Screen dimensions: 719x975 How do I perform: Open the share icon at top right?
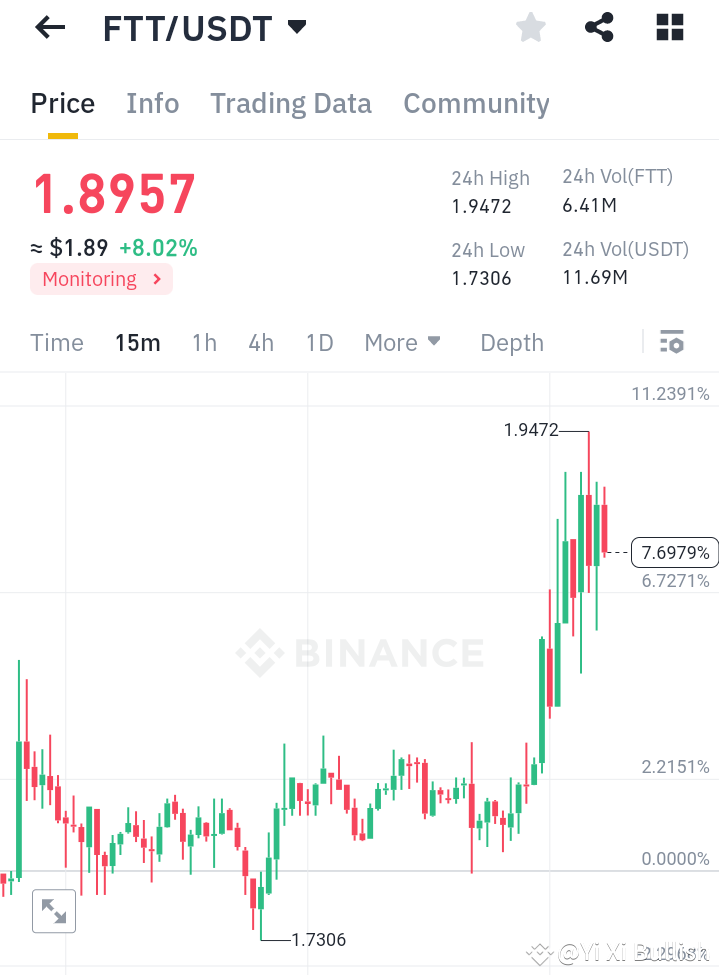[599, 27]
